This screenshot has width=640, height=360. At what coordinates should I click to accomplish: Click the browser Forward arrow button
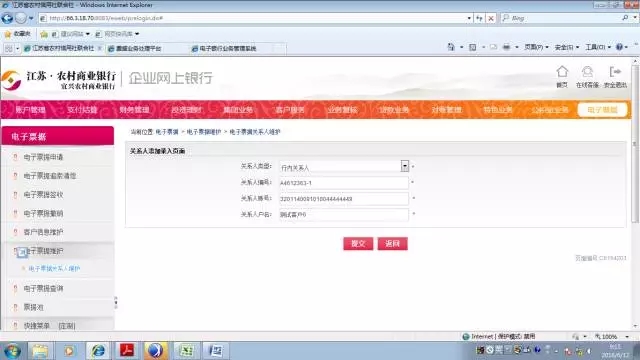(20, 18)
